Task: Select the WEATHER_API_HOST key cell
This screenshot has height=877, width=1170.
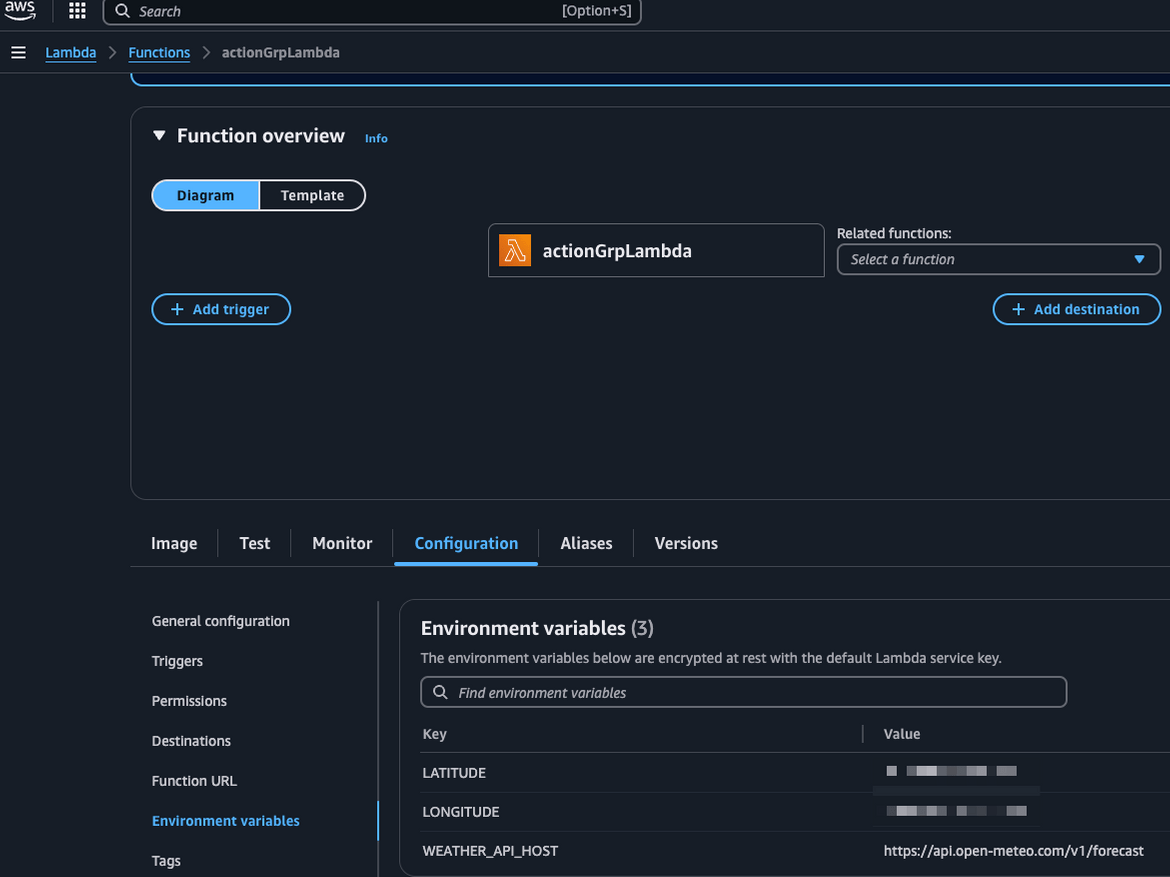Action: click(490, 851)
